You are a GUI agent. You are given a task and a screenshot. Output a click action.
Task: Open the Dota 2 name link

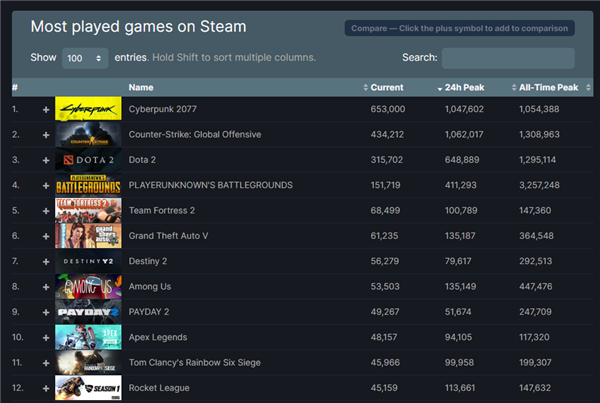point(142,160)
